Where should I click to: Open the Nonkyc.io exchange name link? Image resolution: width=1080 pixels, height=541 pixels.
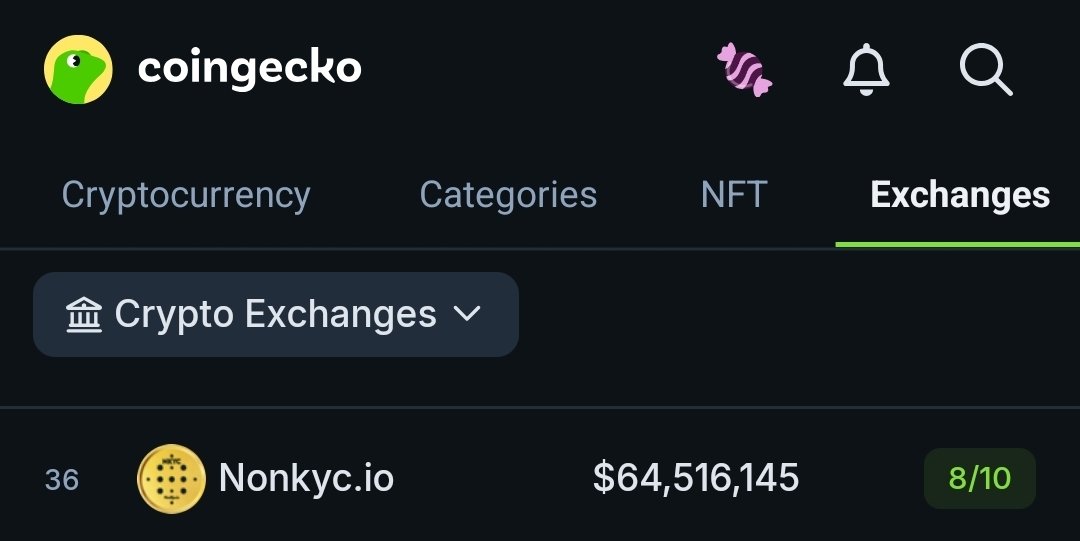tap(306, 478)
